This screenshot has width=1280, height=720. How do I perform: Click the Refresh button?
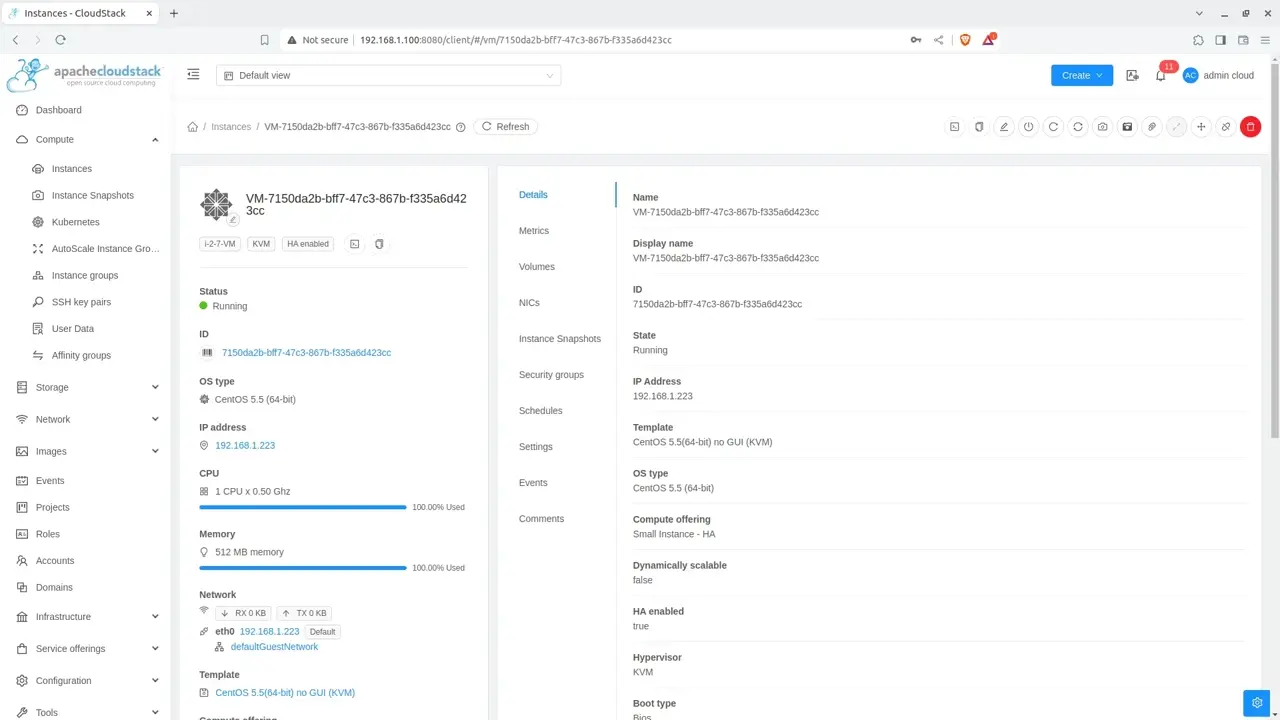tap(506, 127)
